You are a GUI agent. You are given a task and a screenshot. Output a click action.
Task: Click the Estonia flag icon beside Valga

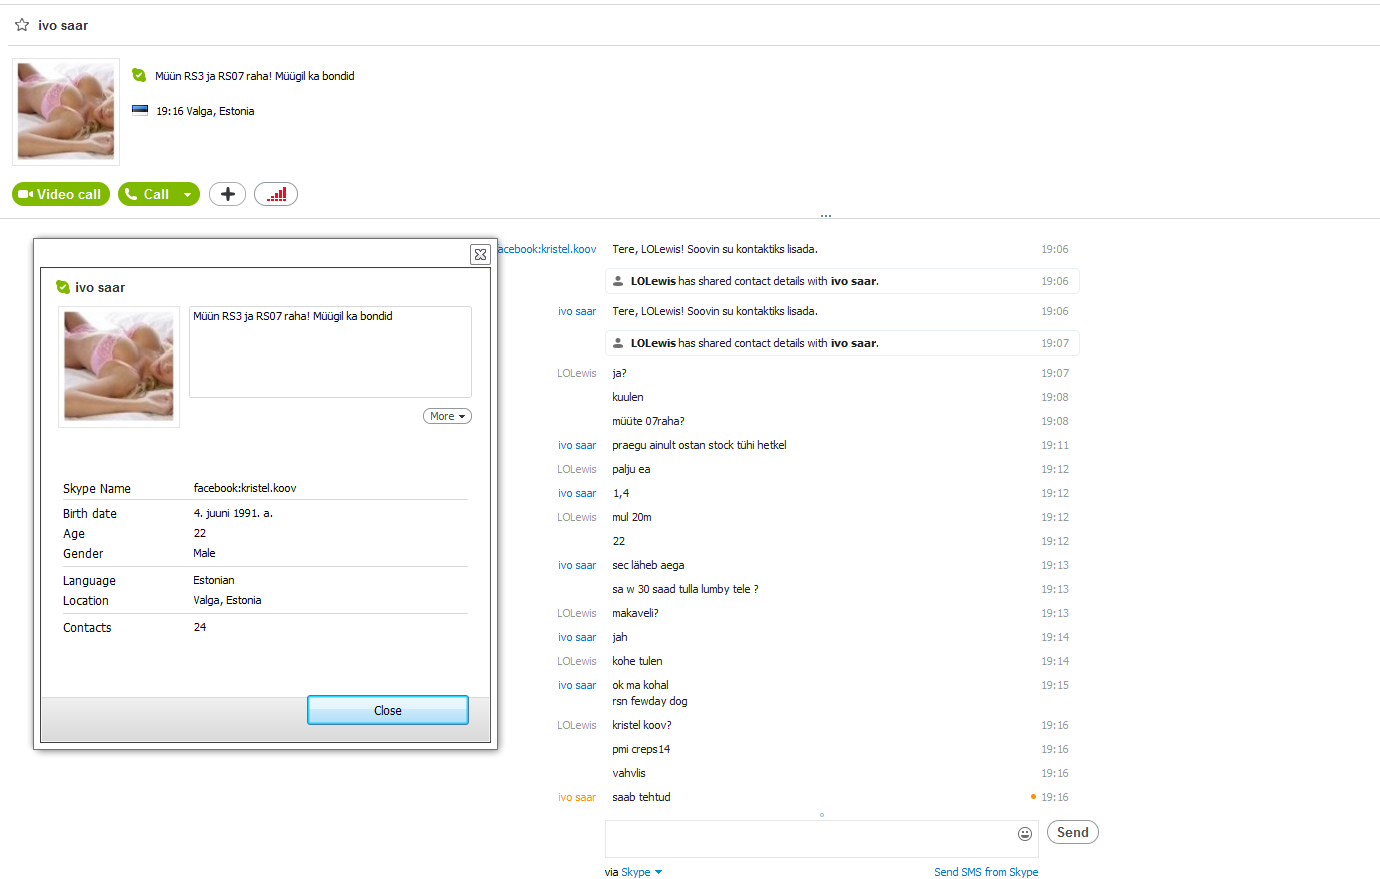click(x=140, y=111)
